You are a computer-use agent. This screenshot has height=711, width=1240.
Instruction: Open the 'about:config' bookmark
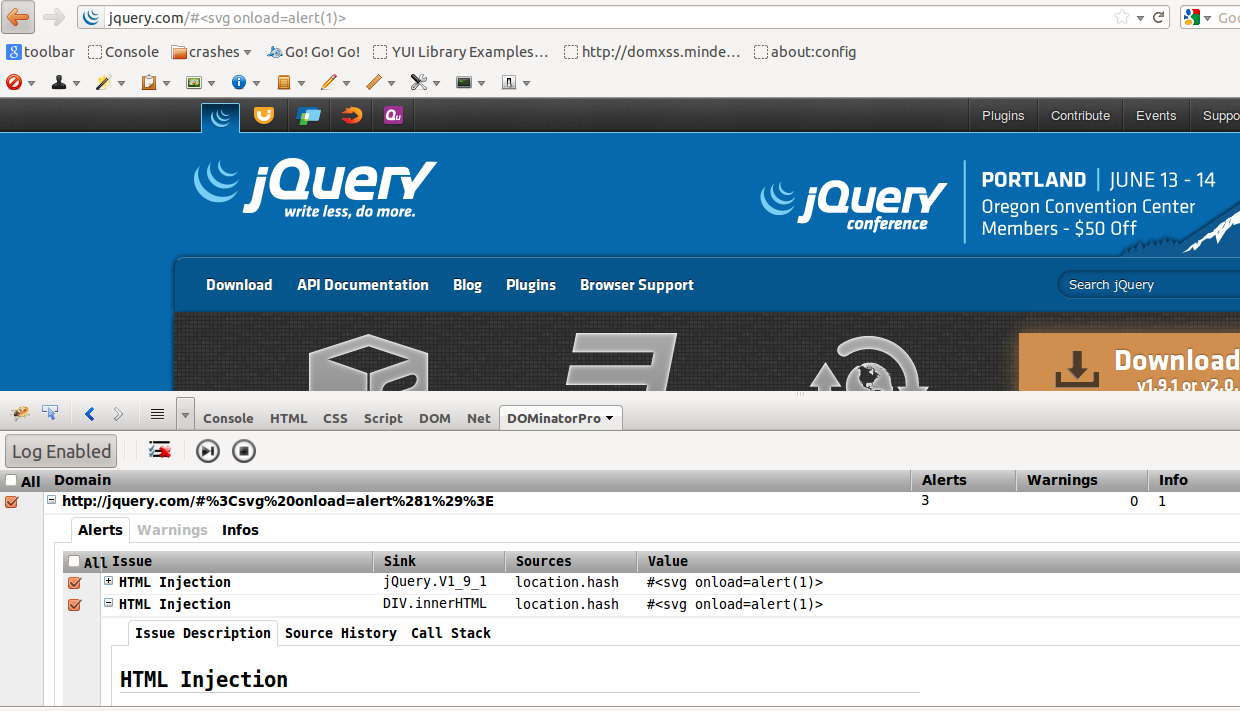[x=805, y=52]
